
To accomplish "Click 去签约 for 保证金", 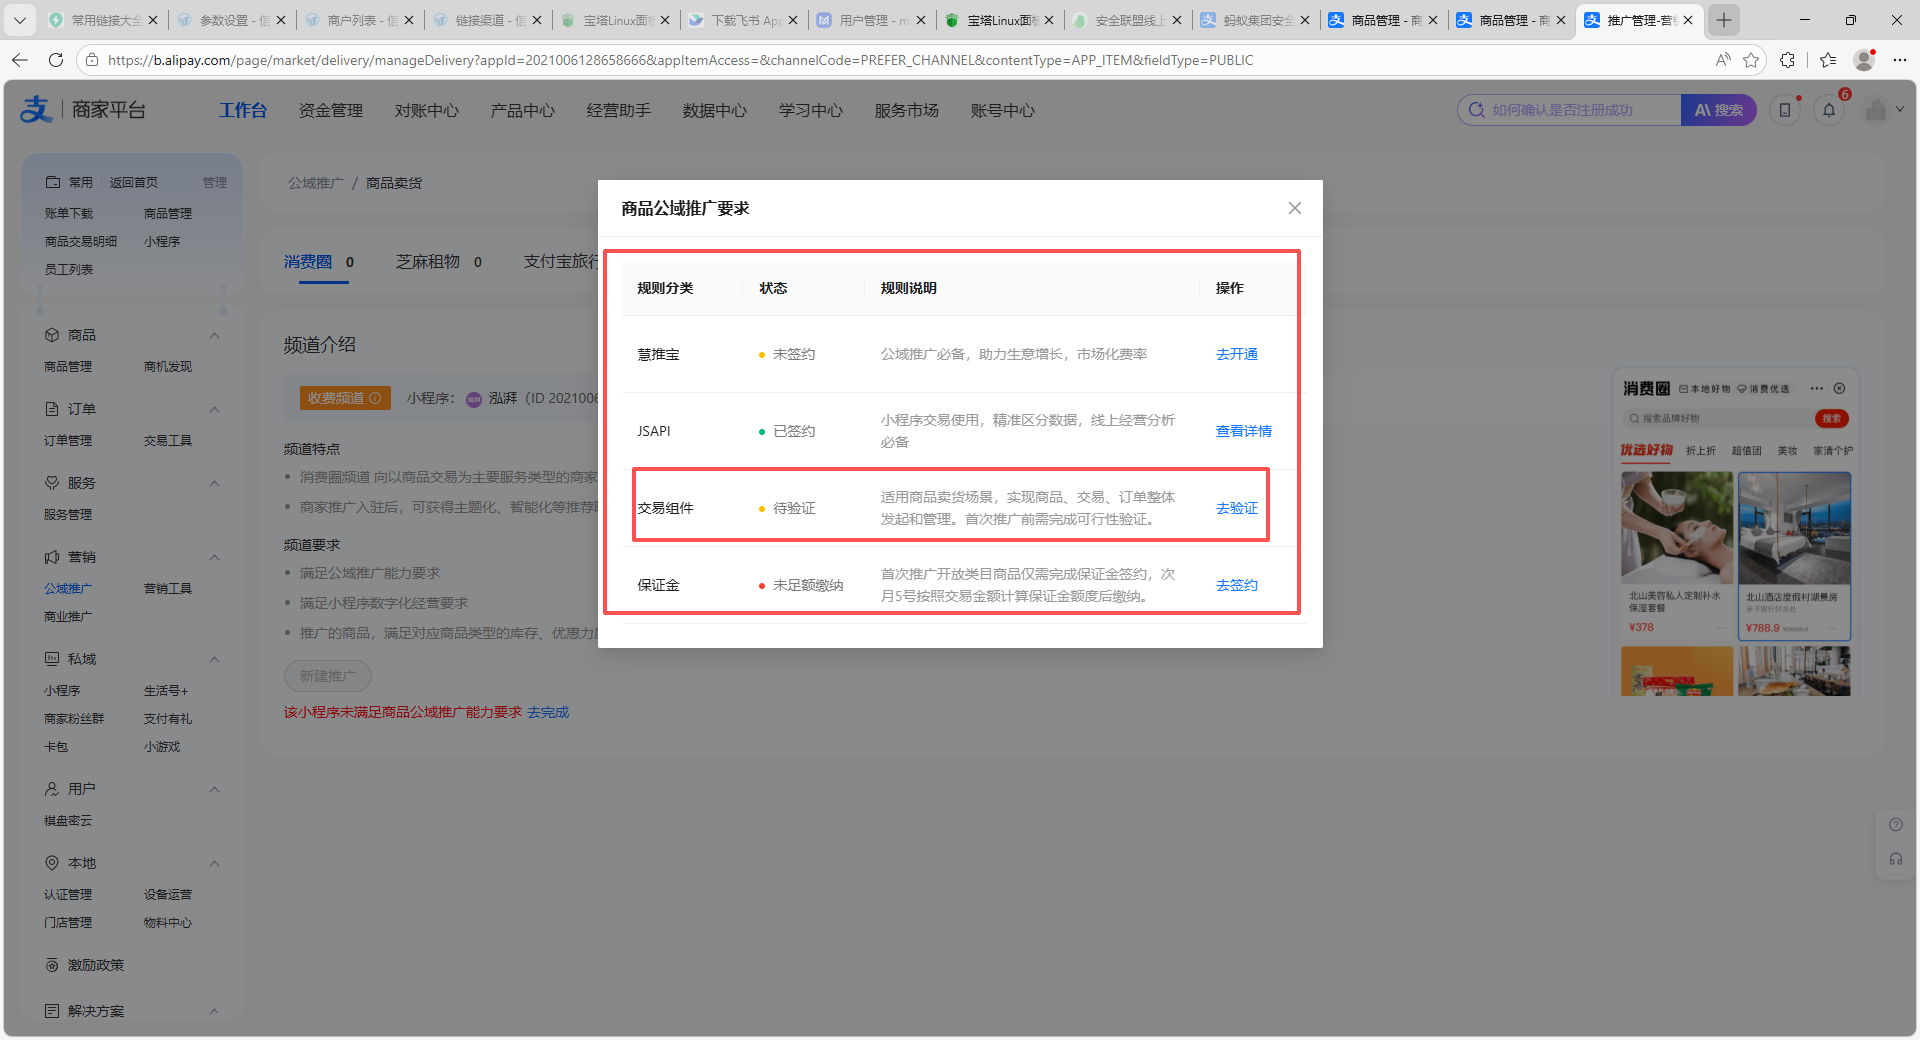I will 1236,585.
